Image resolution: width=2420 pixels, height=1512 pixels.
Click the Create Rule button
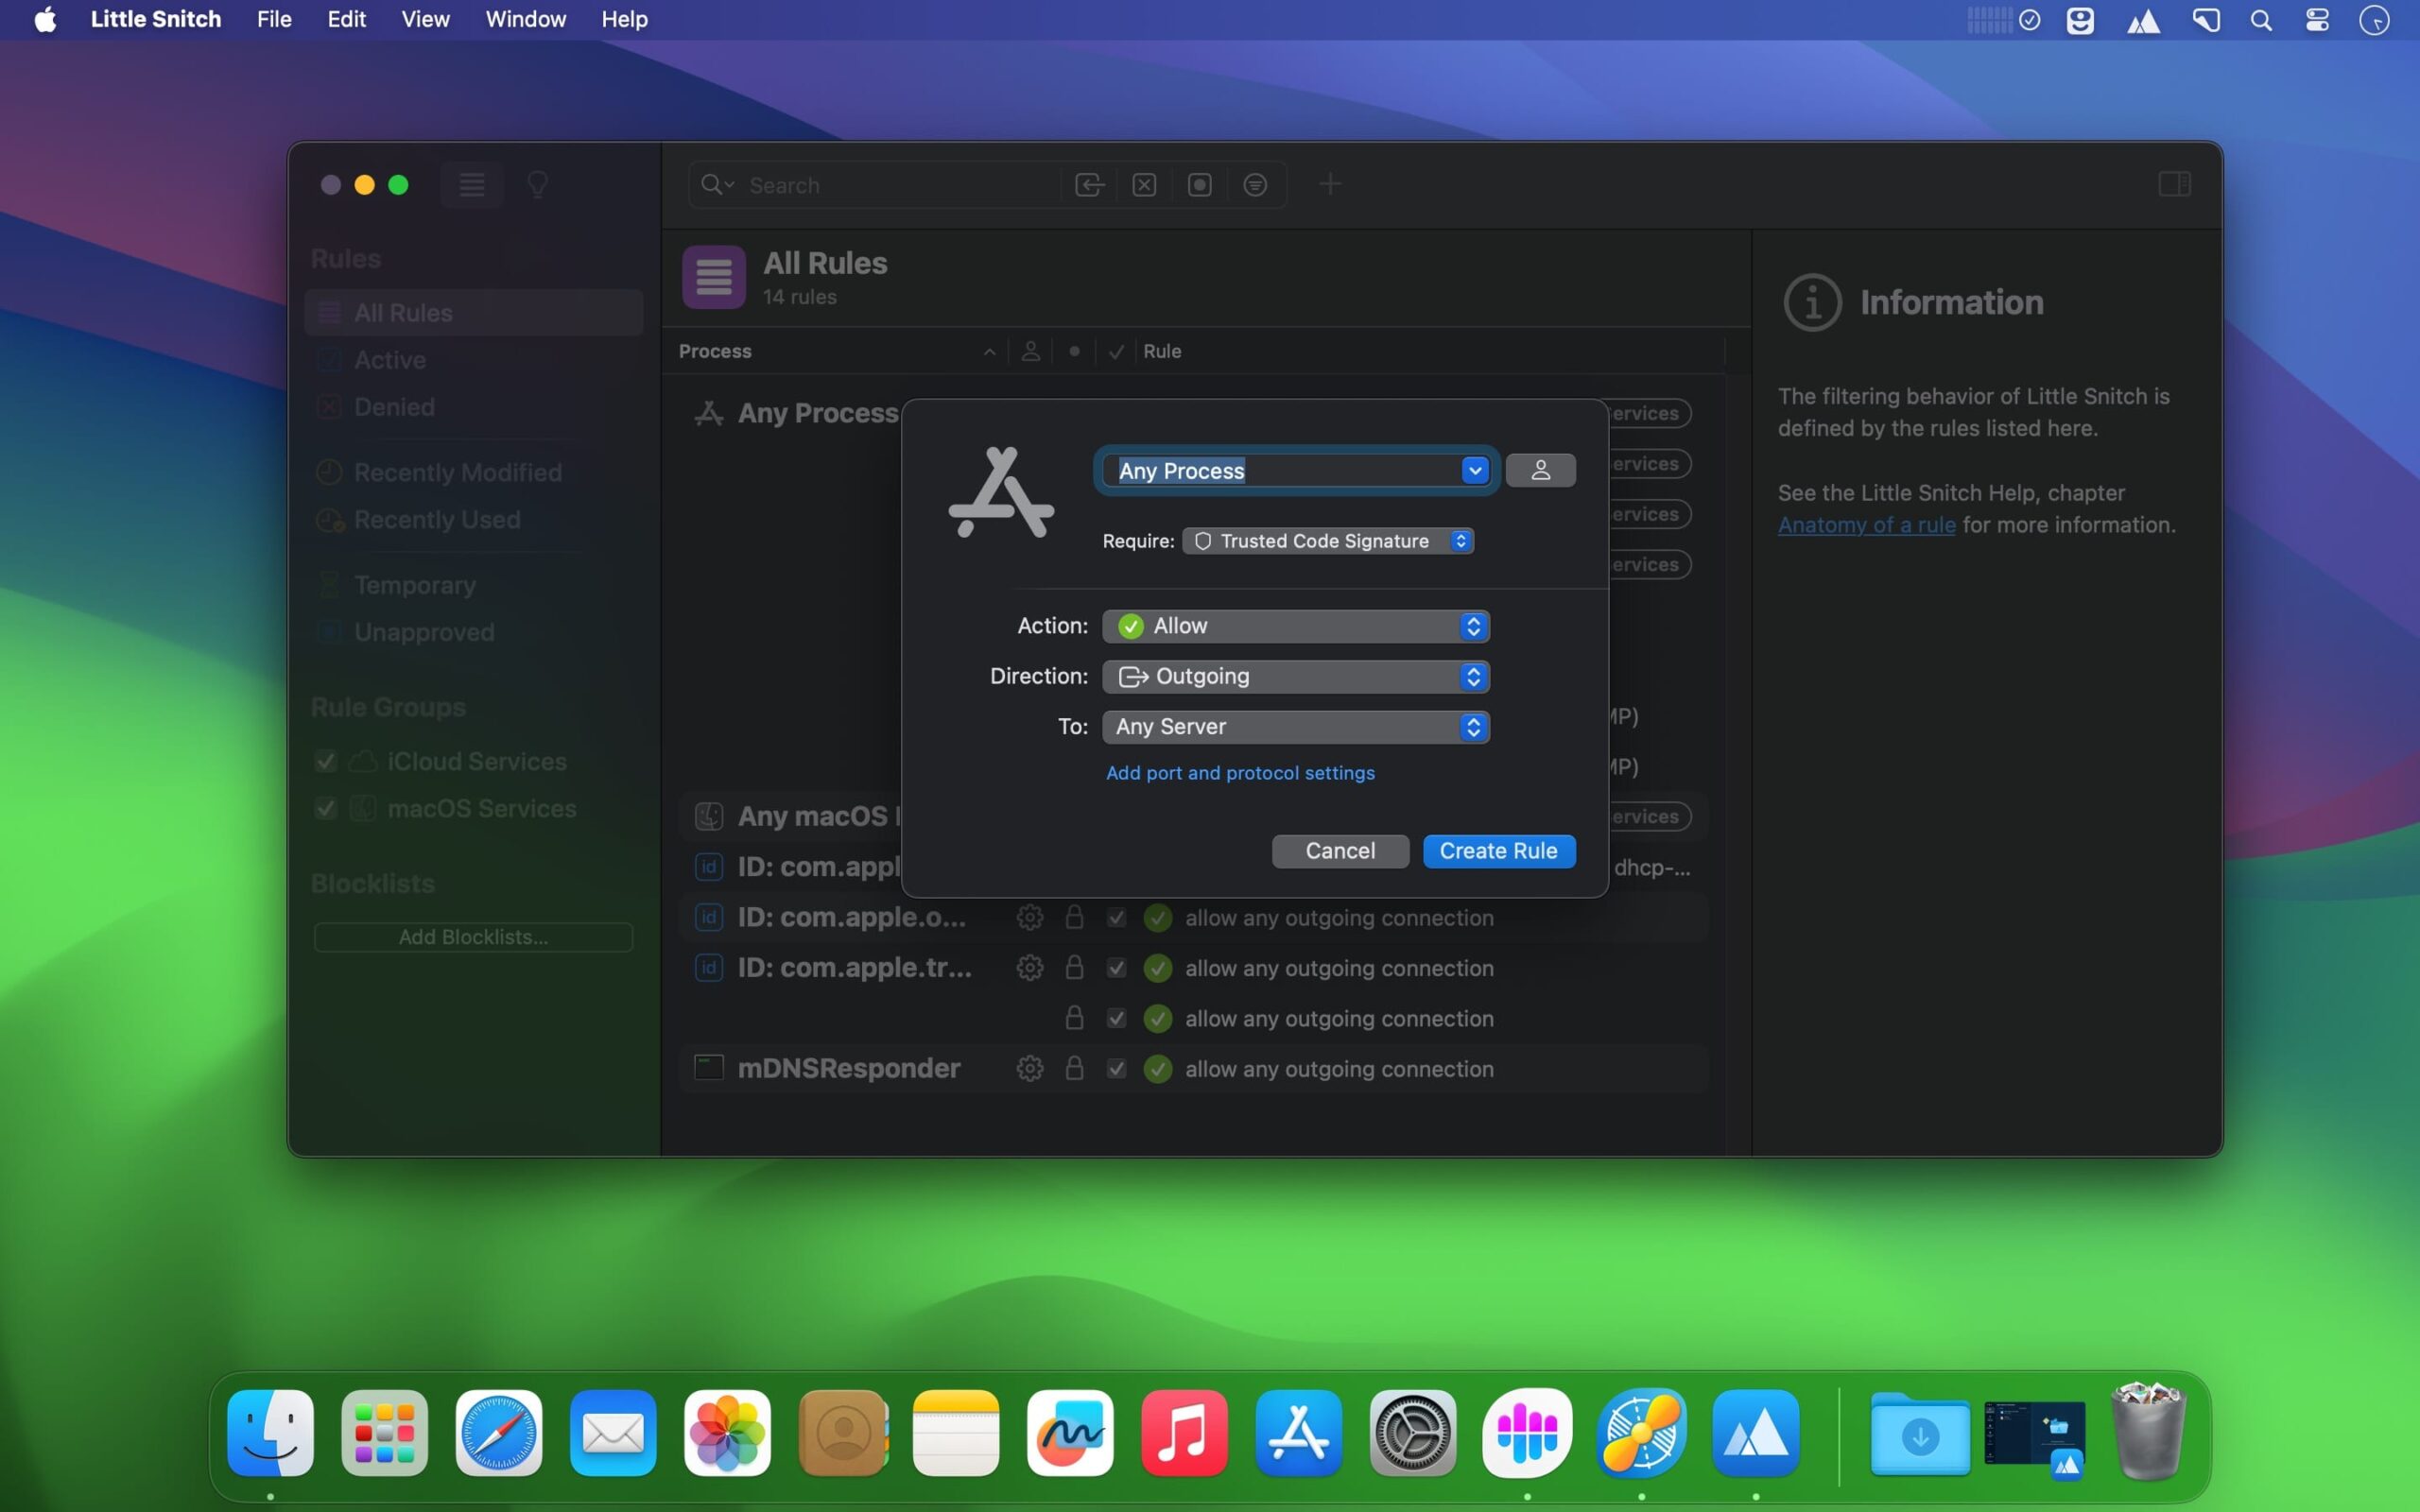[1498, 851]
